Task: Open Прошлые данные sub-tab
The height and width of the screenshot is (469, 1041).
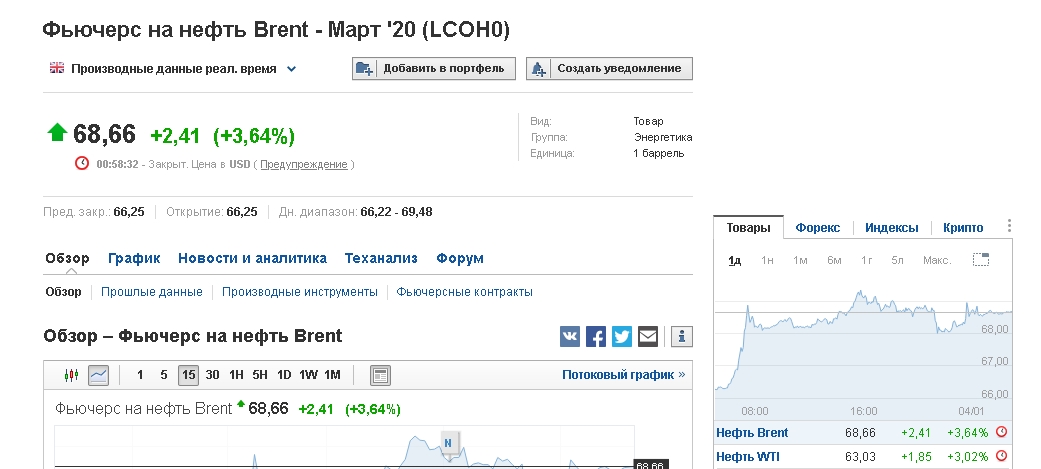Action: (151, 292)
